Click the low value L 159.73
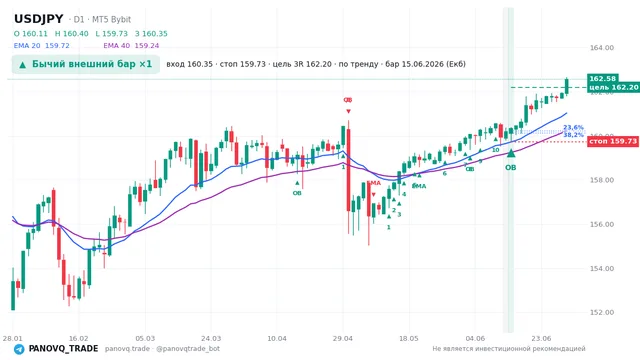 pyautogui.click(x=111, y=33)
